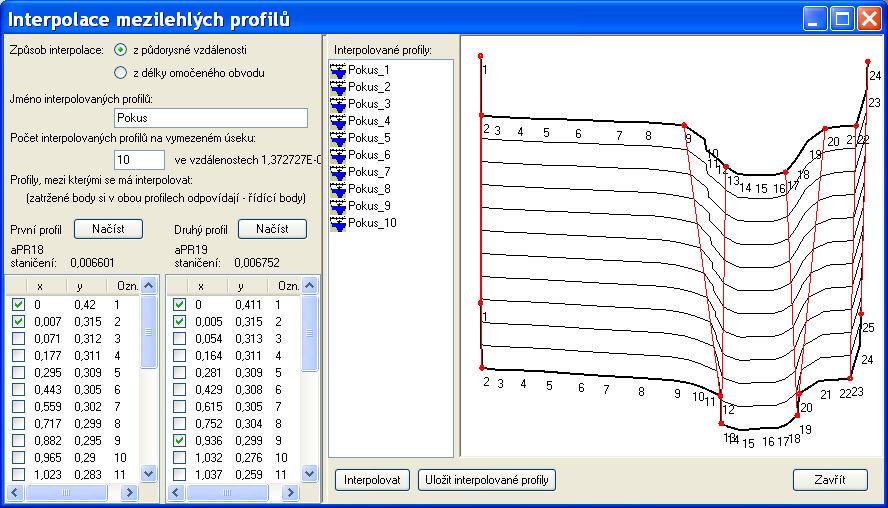888x508 pixels.
Task: Click the profile icon next to Pokus_4
Action: coord(338,121)
